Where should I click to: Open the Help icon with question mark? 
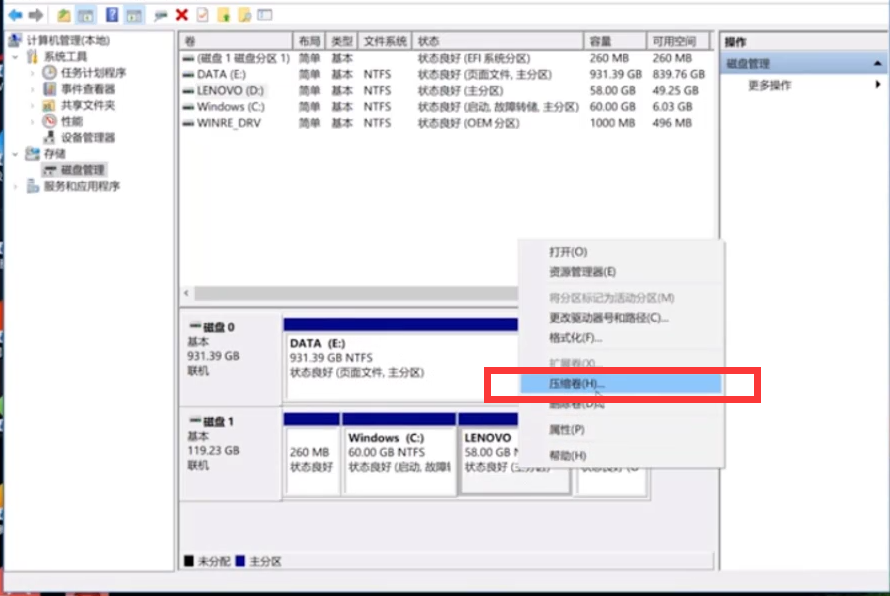[113, 14]
